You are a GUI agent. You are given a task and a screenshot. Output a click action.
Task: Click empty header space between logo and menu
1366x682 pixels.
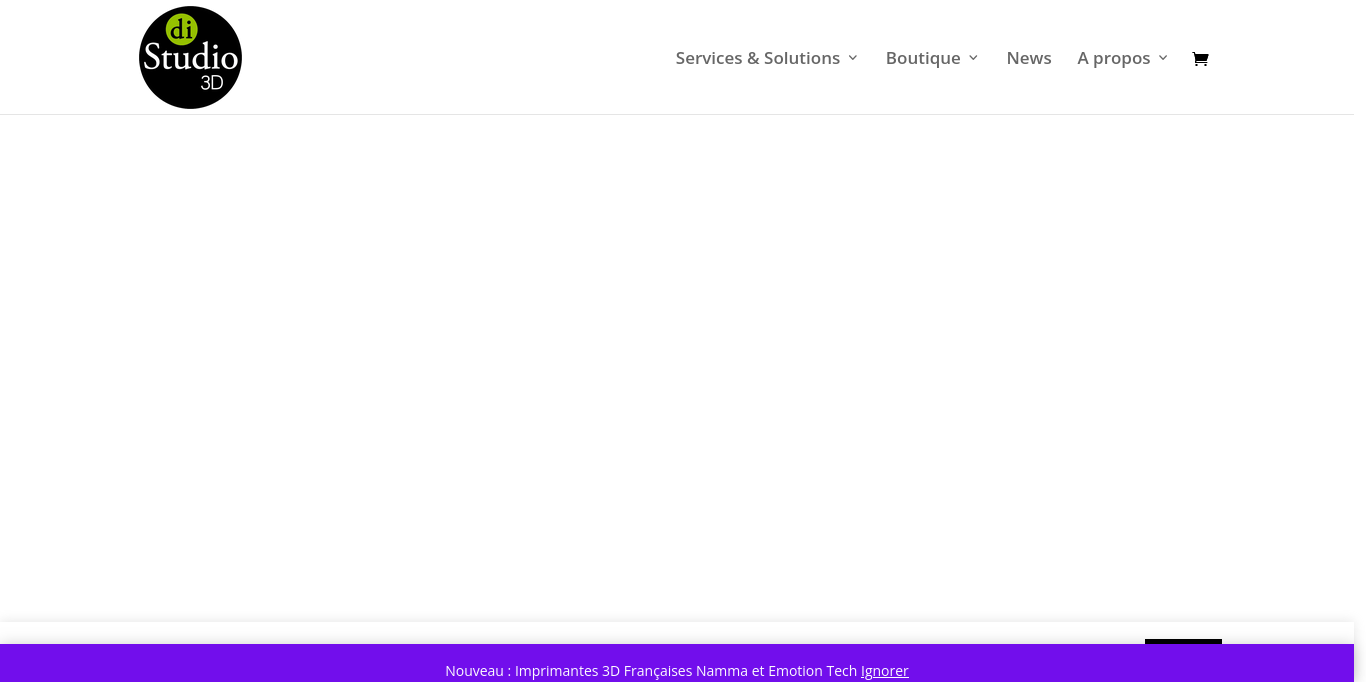click(x=450, y=58)
